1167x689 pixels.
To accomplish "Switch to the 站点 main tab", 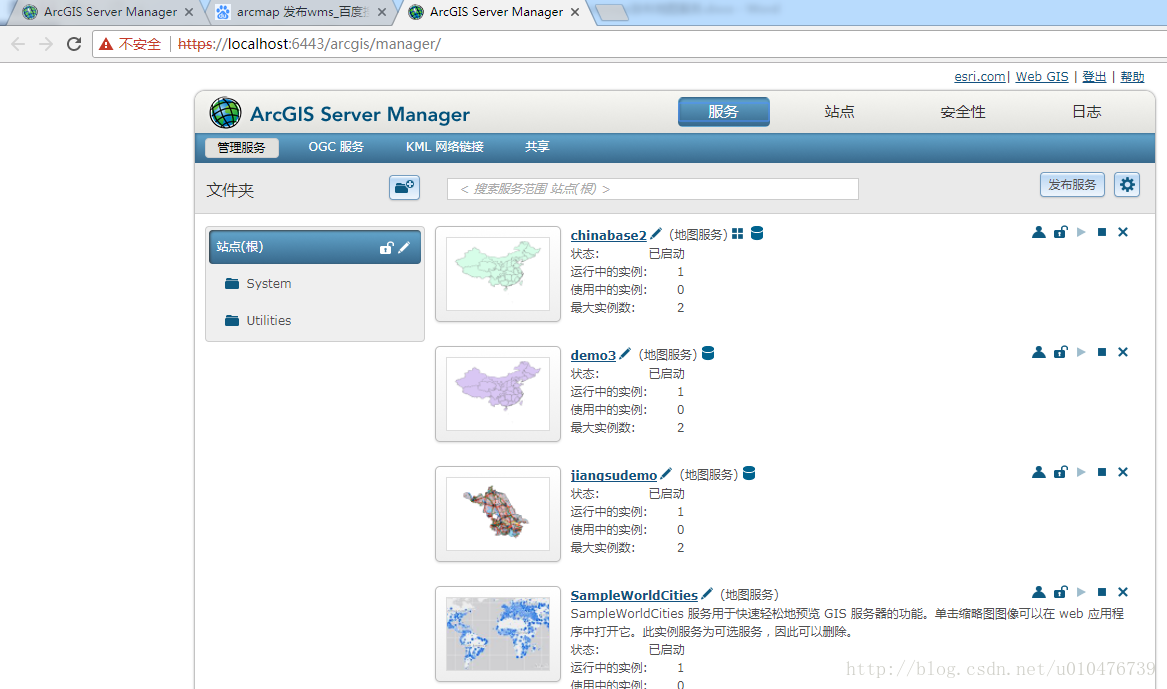I will coord(840,112).
